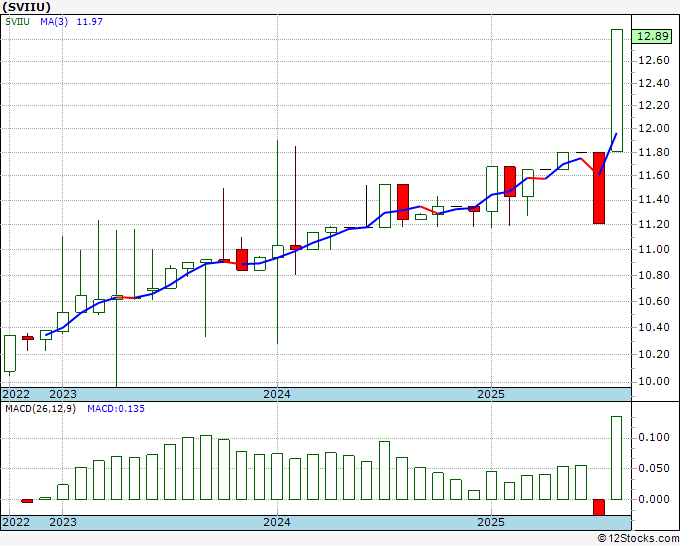
Task: Click 2023 on the price chart axis
Action: [x=63, y=394]
